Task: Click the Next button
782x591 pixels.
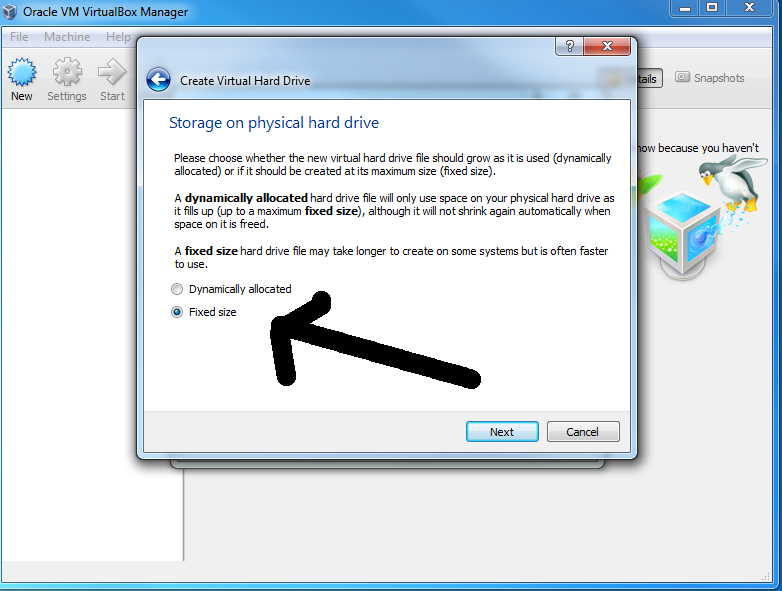Action: (502, 431)
